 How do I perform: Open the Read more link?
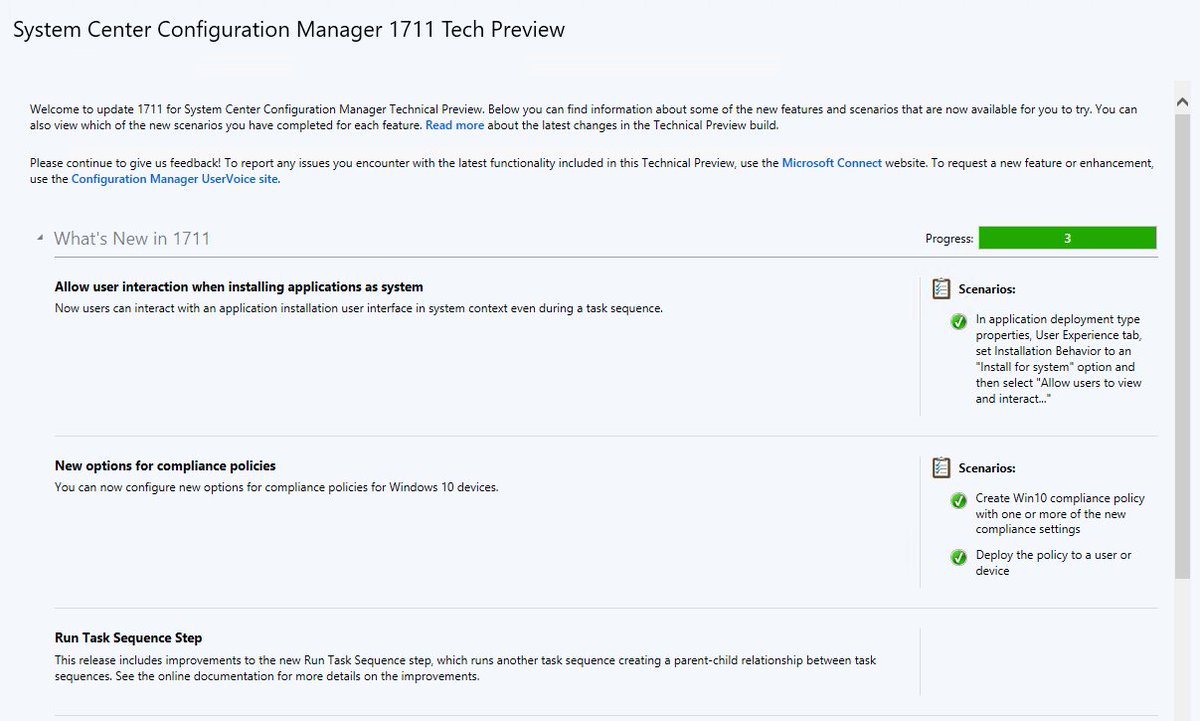pyautogui.click(x=455, y=125)
